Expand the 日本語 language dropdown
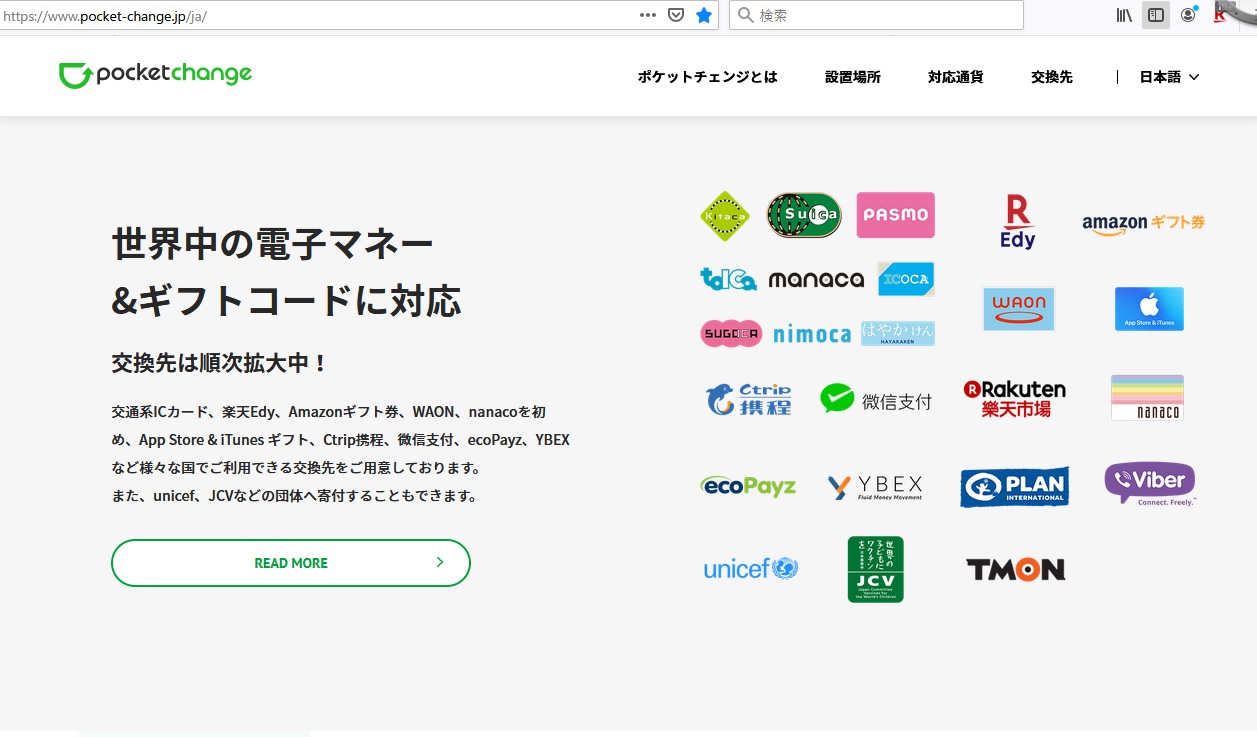1257x737 pixels. [x=1169, y=77]
